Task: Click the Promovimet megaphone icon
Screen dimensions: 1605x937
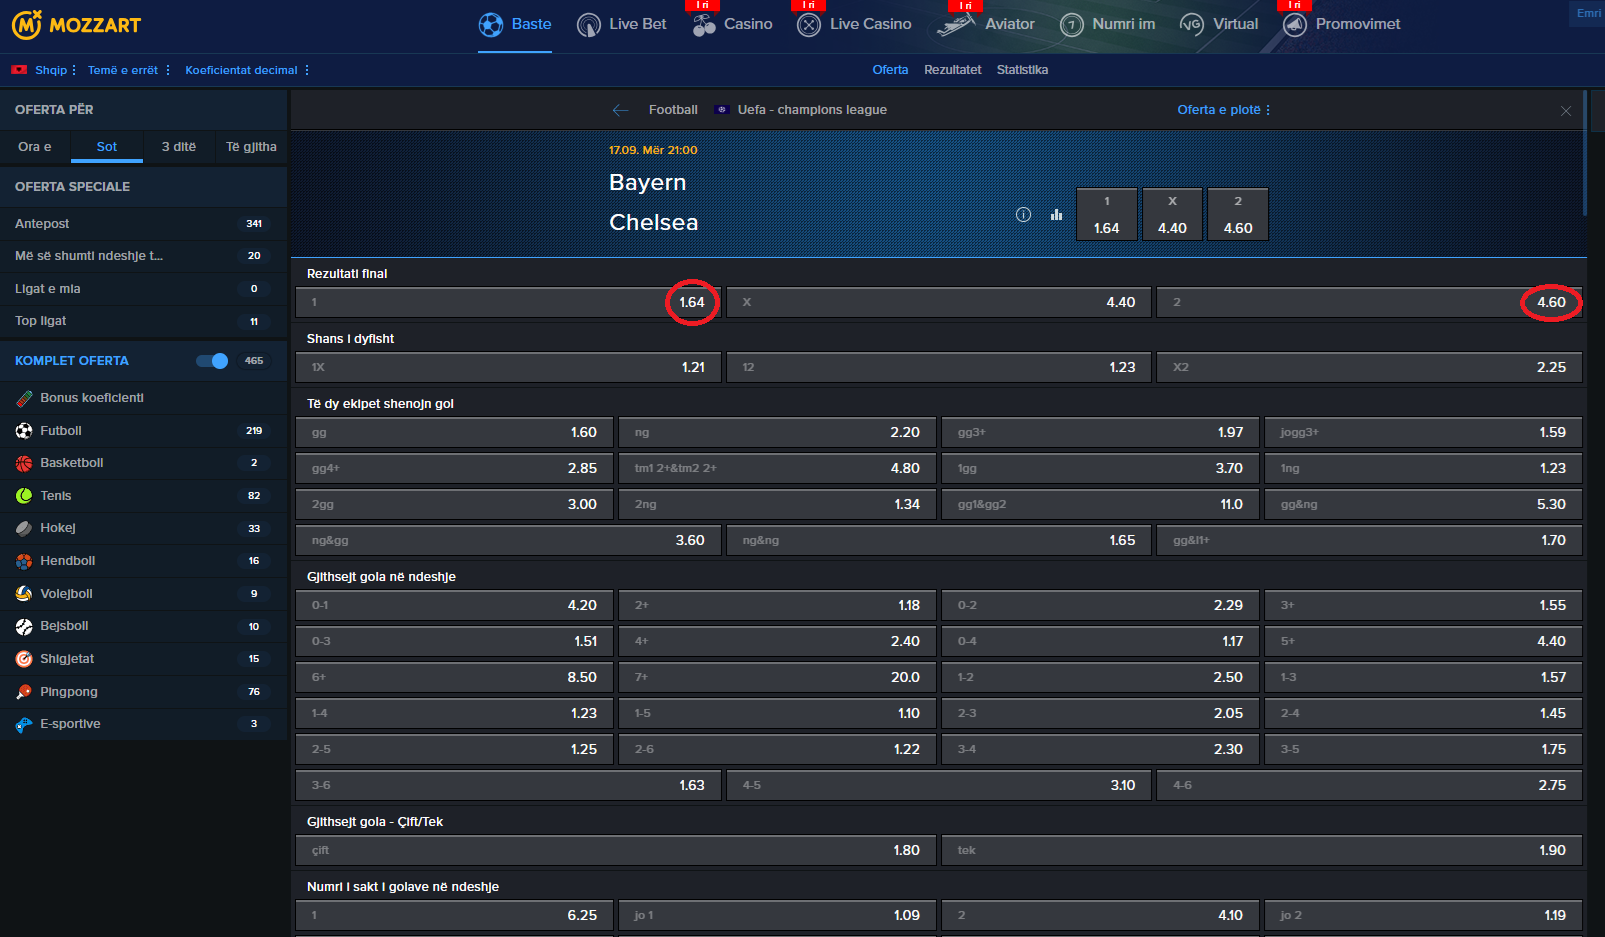Action: 1295,25
